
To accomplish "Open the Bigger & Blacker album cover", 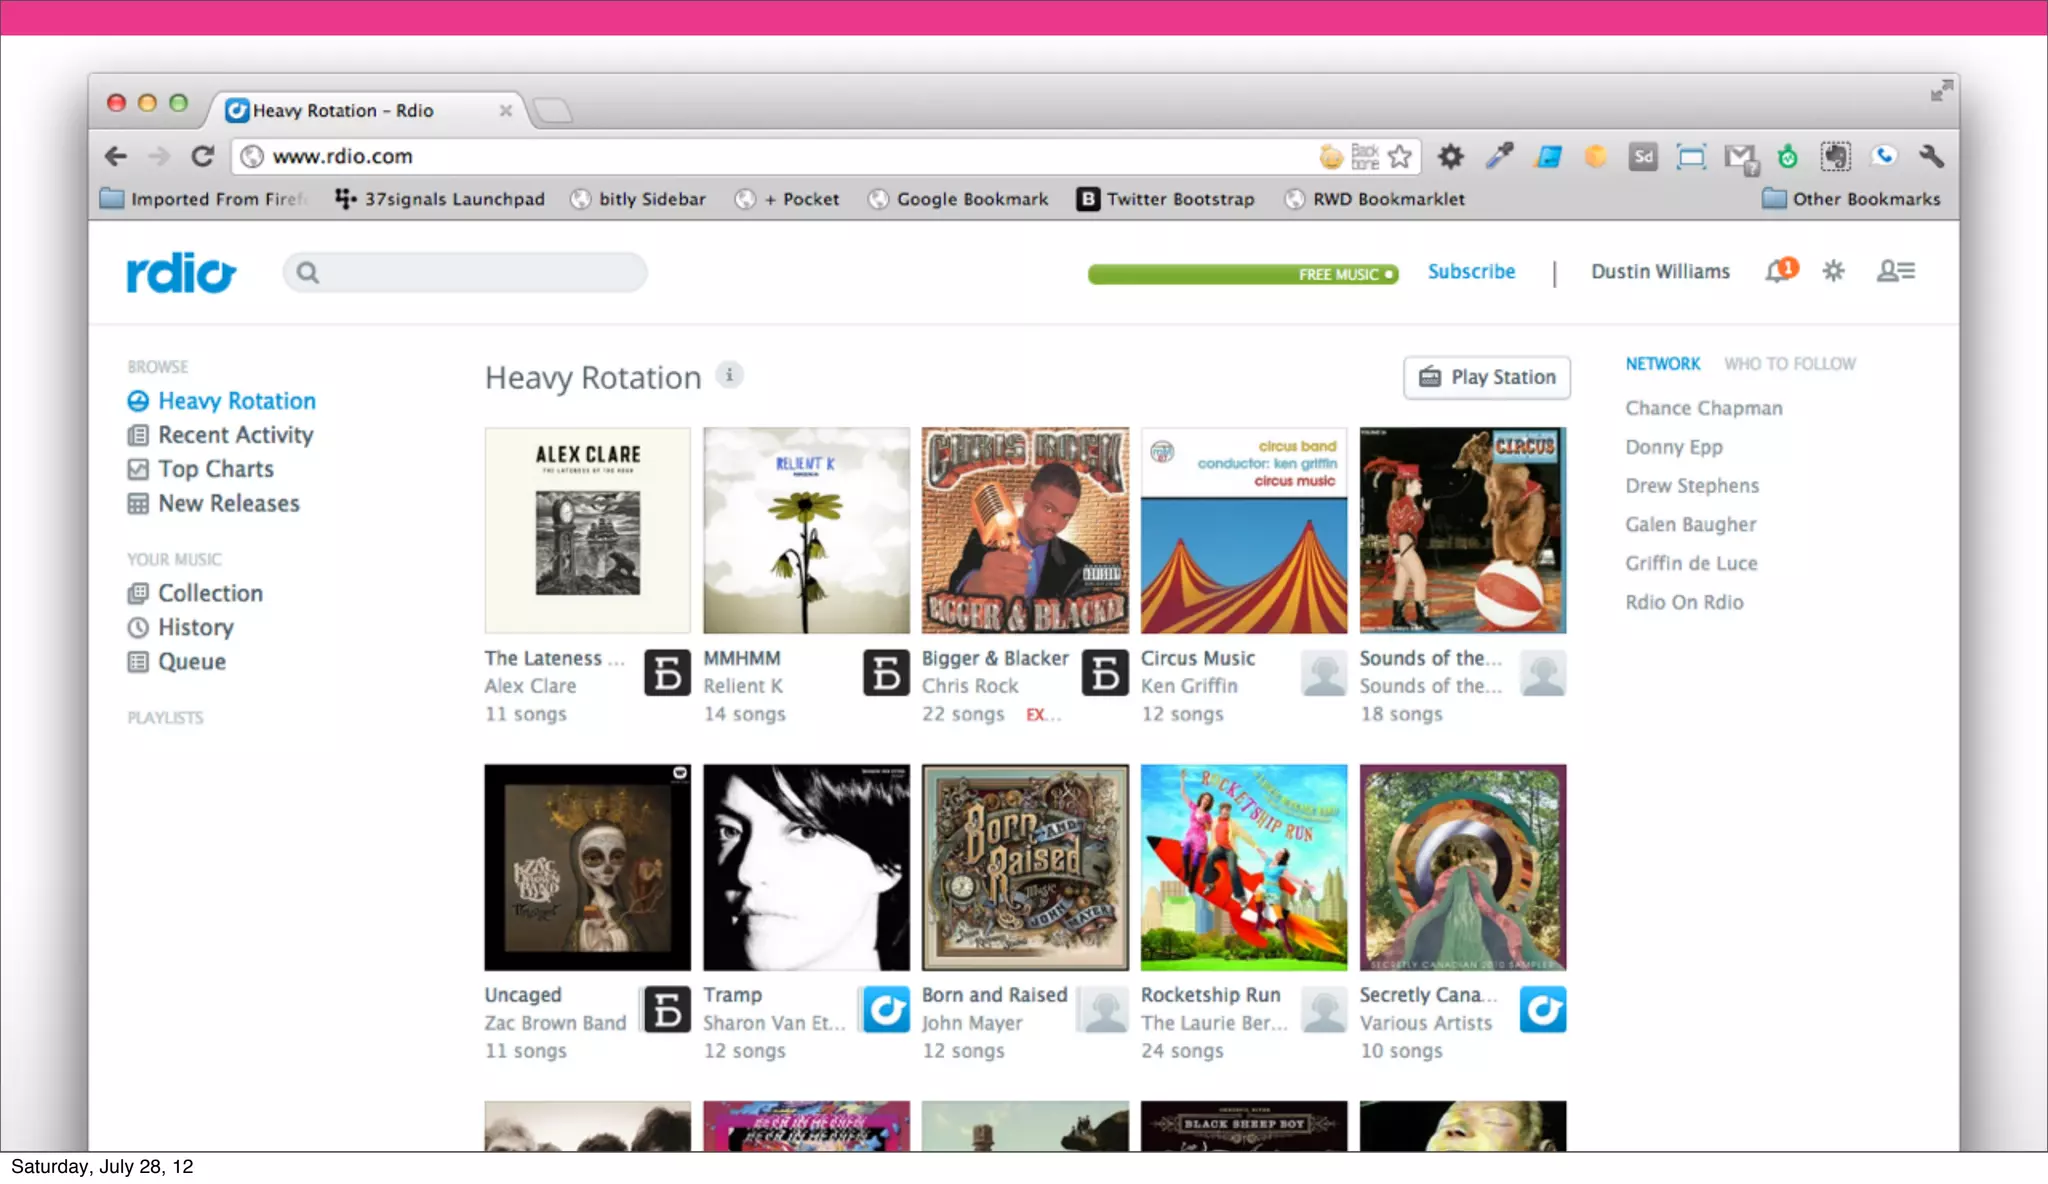I will coord(1025,530).
